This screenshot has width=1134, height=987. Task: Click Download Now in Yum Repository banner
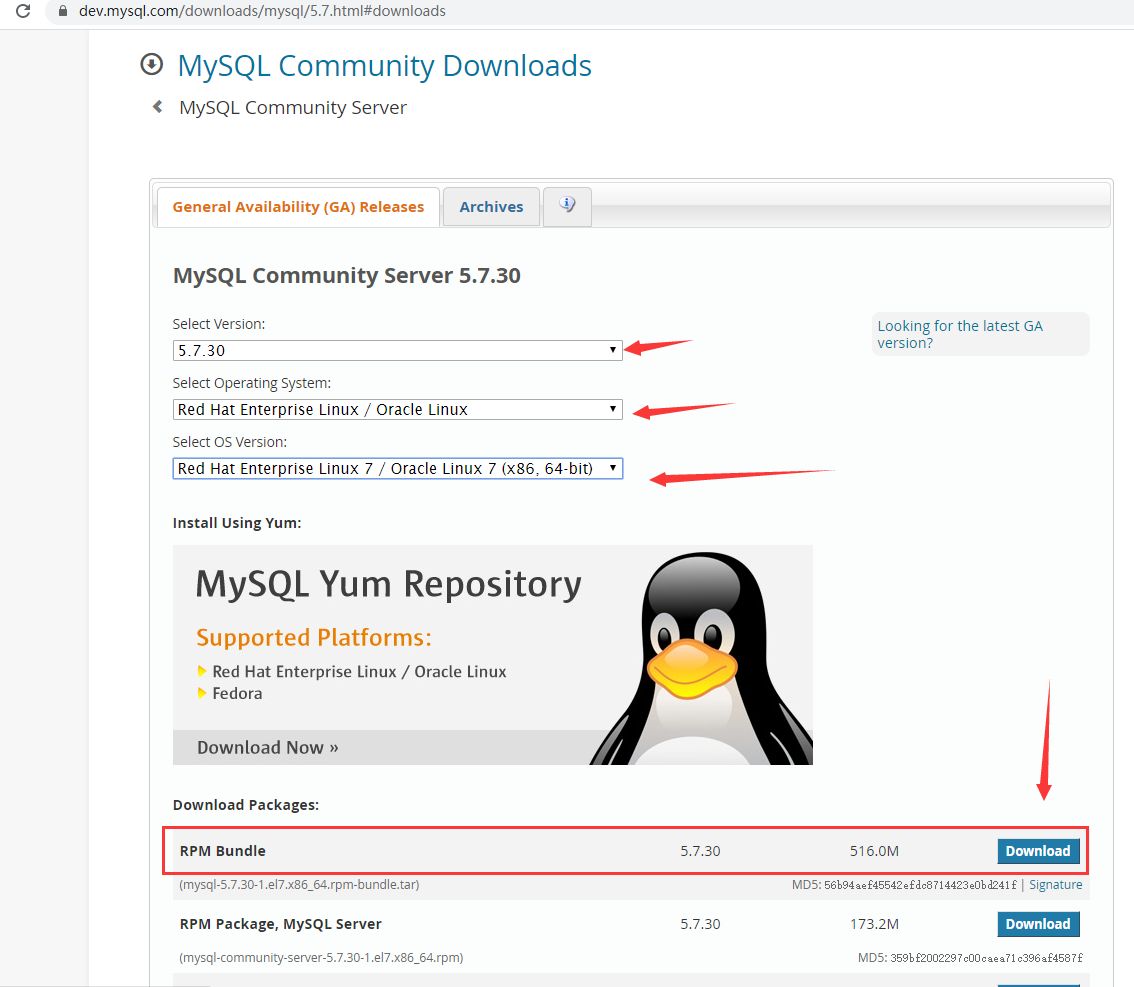pos(268,747)
